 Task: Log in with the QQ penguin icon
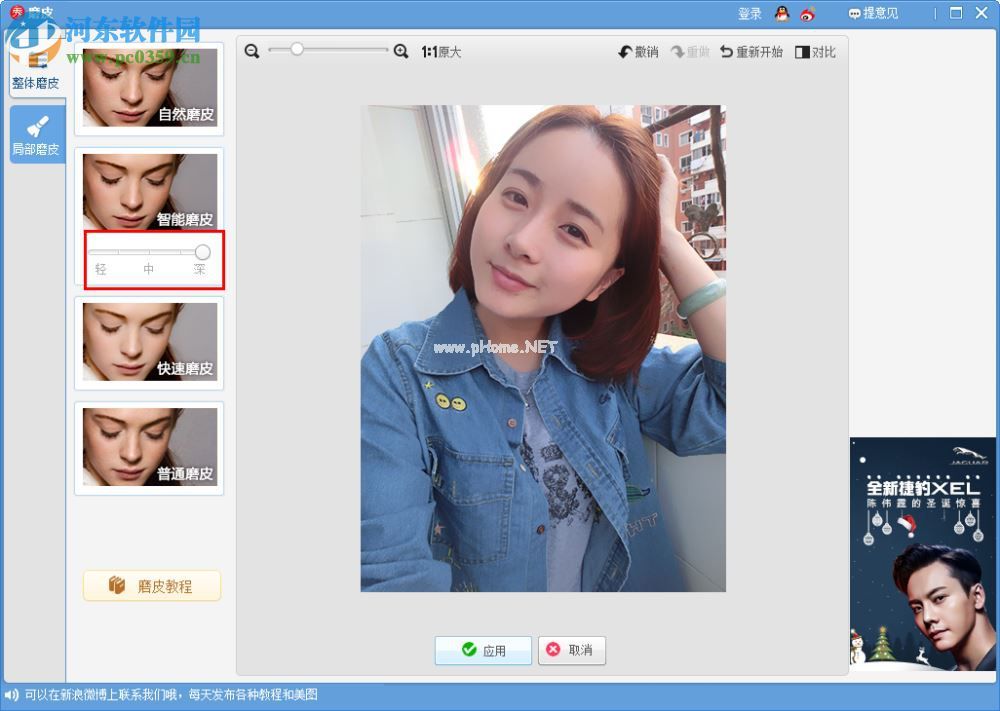[x=782, y=13]
